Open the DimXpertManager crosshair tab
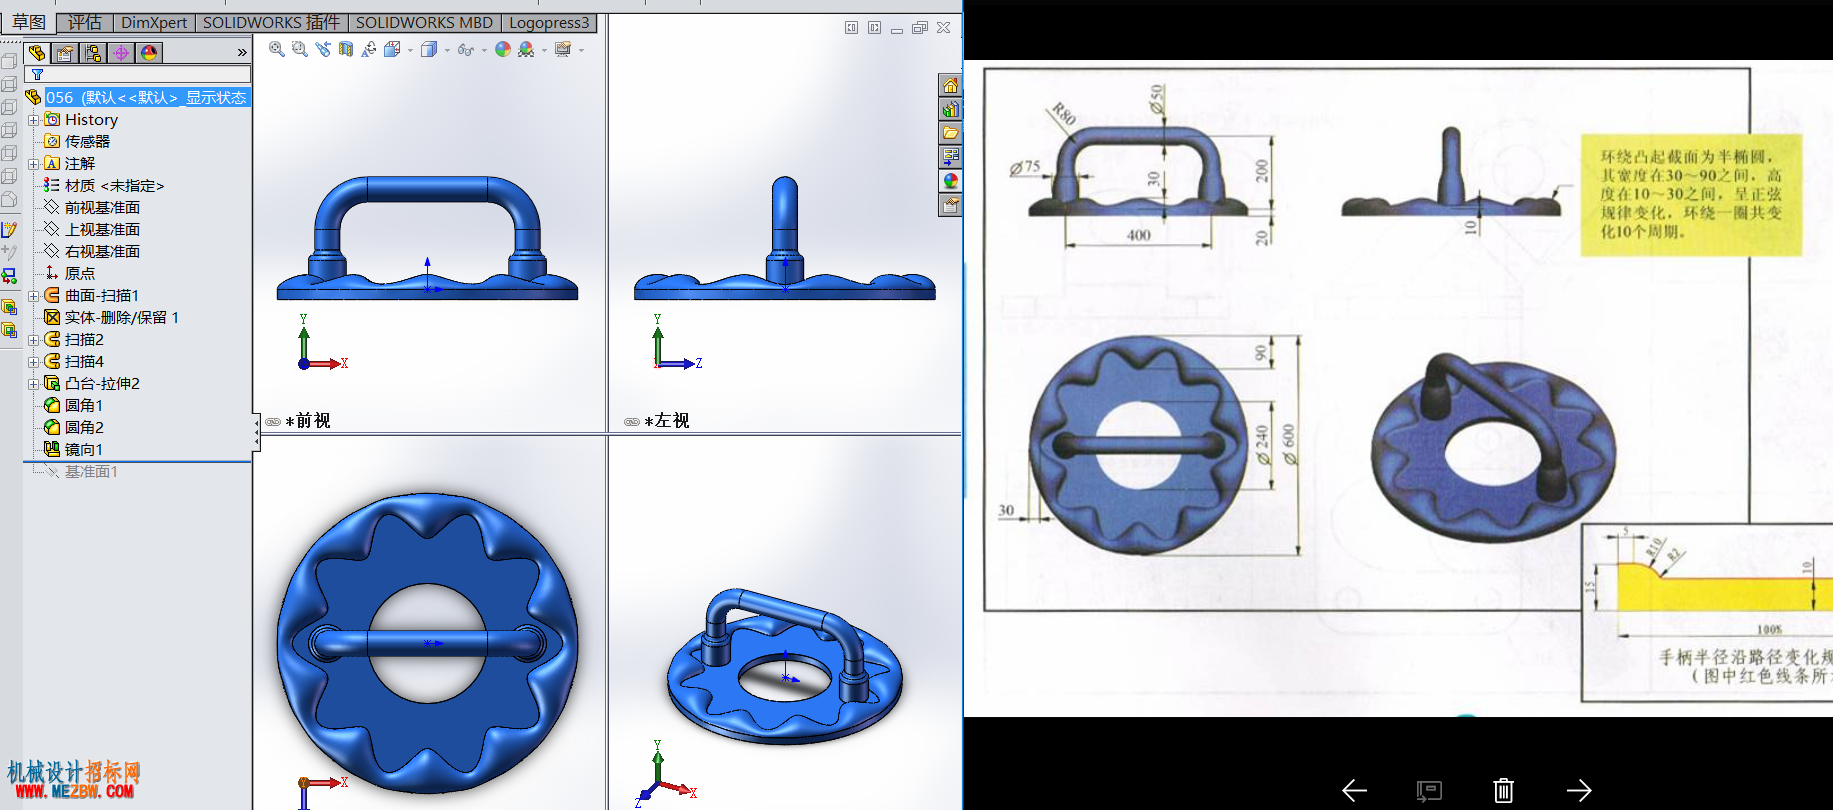Screen dimensions: 1833x810 121,53
